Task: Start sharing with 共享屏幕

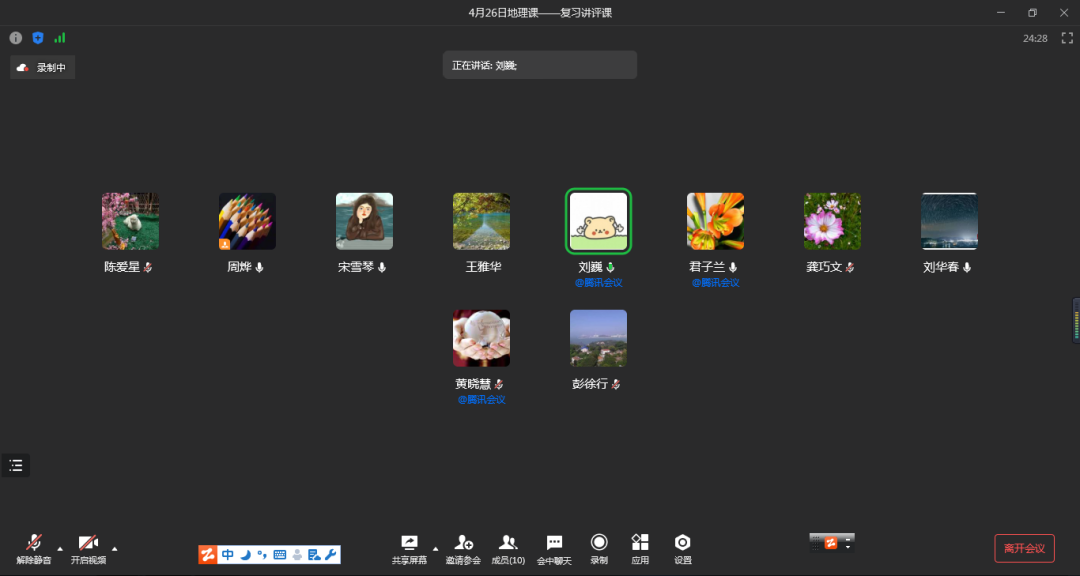Action: point(409,549)
